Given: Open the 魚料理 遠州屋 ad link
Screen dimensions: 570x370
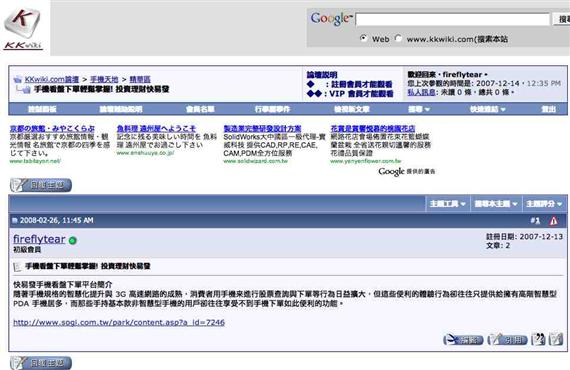Looking at the screenshot, I should click(x=156, y=128).
